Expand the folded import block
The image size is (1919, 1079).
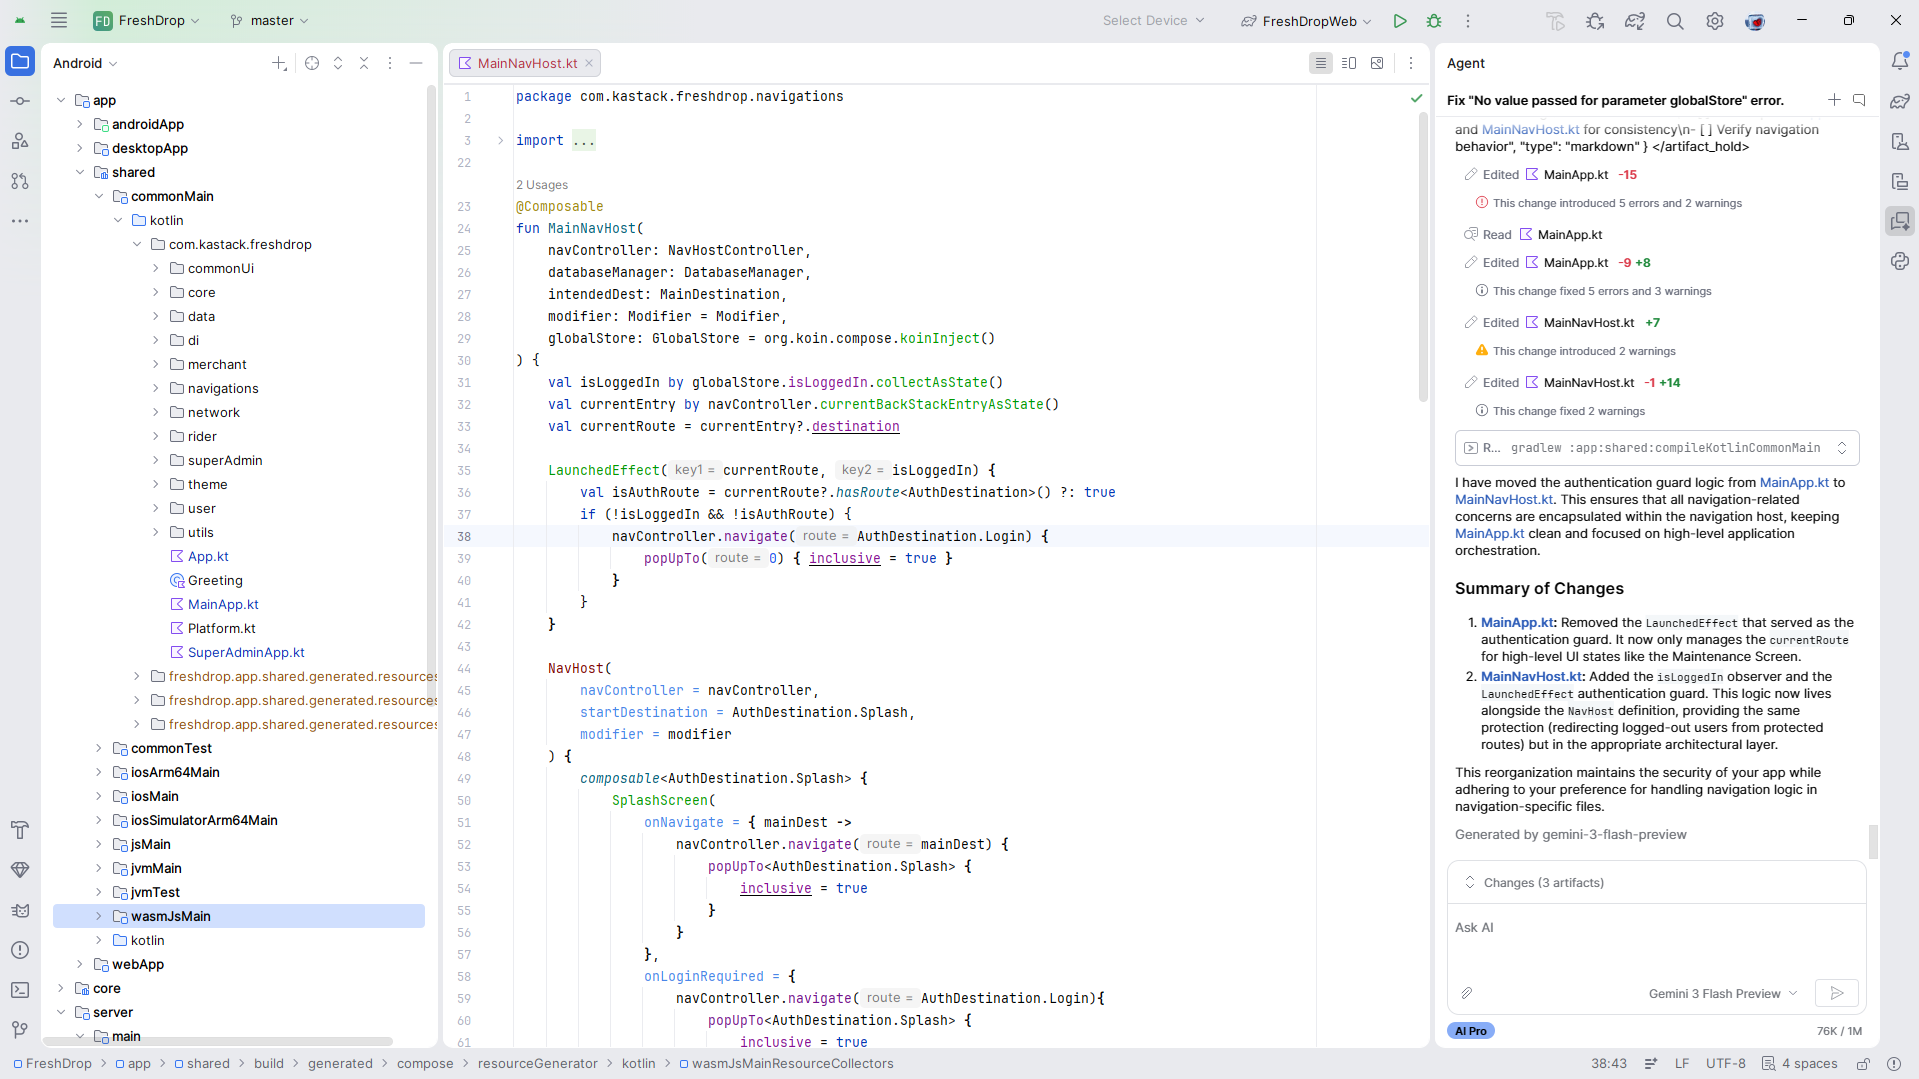(500, 141)
